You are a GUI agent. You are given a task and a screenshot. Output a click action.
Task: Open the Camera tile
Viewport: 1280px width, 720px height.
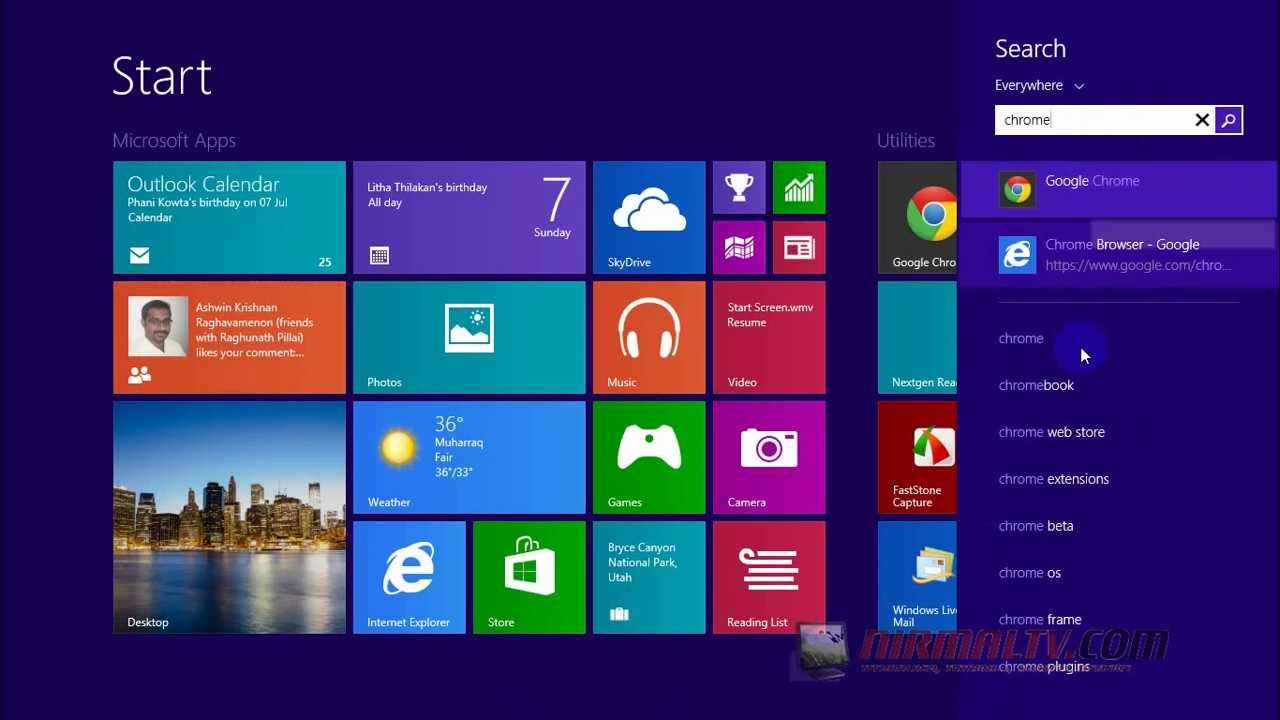coord(769,457)
